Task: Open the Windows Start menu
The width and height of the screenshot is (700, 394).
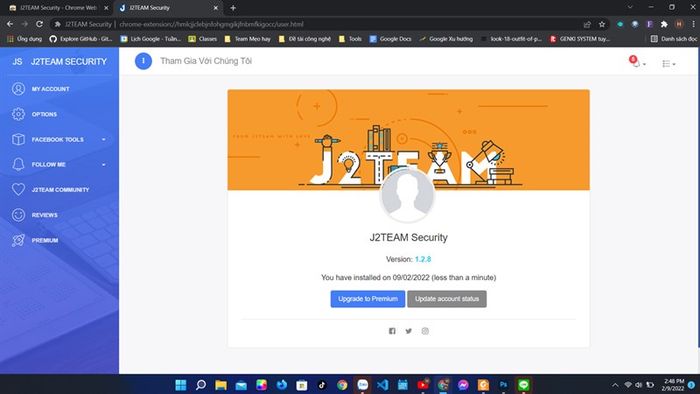Action: (181, 385)
